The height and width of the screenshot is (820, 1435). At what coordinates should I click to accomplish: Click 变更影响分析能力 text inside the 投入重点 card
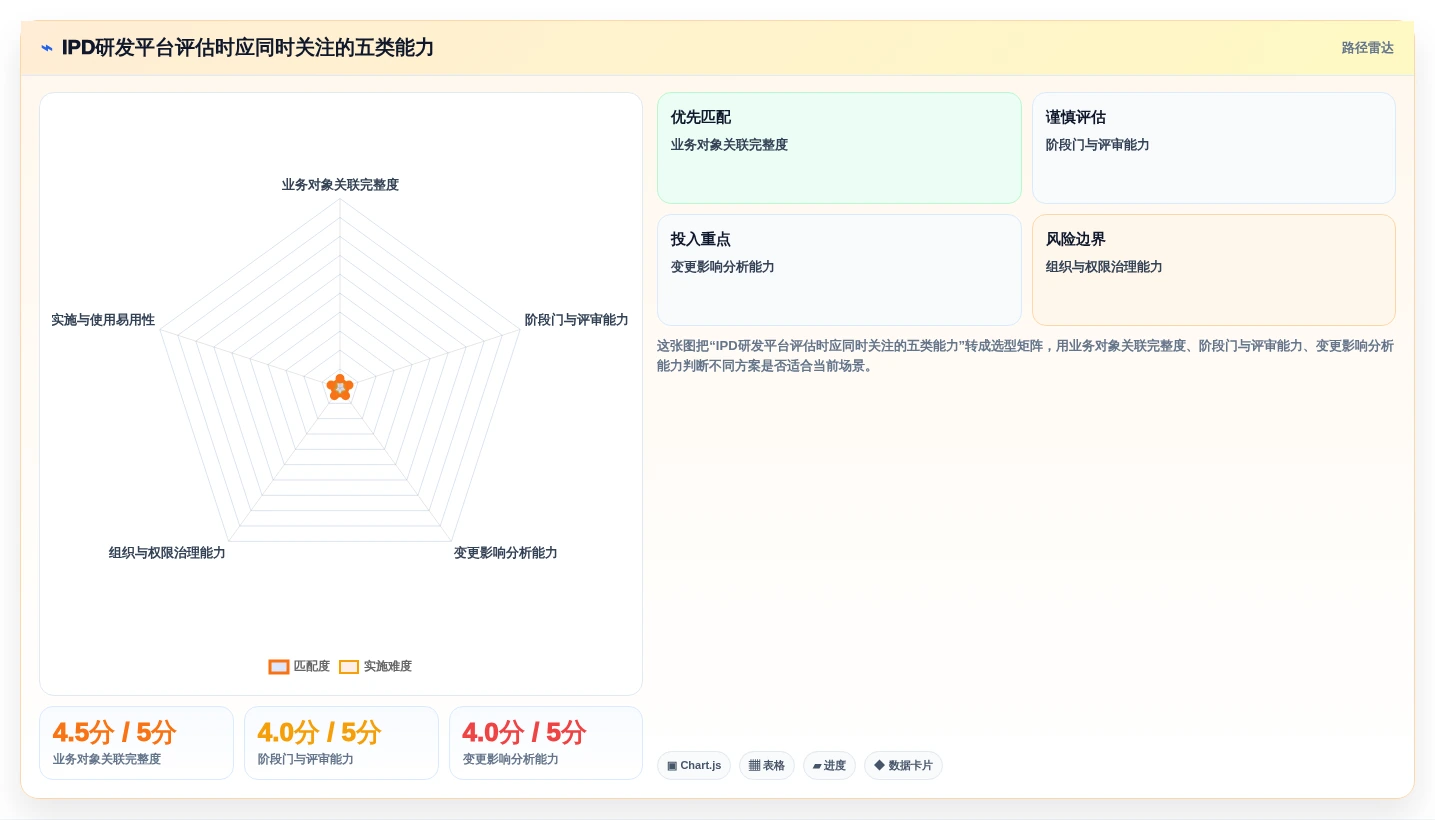[722, 267]
